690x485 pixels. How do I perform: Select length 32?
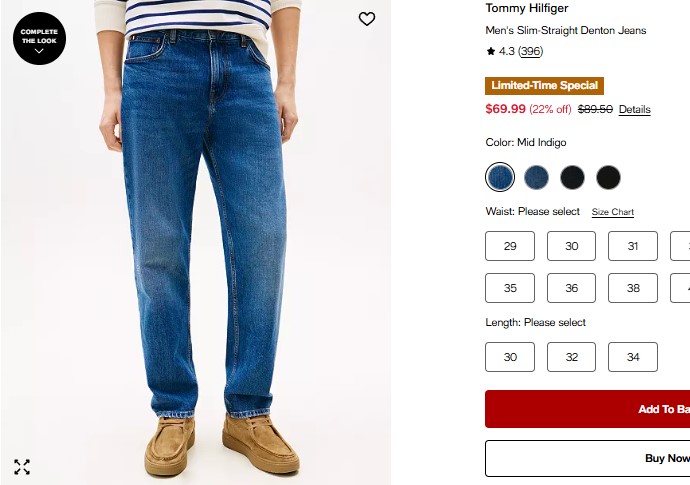[x=571, y=357]
